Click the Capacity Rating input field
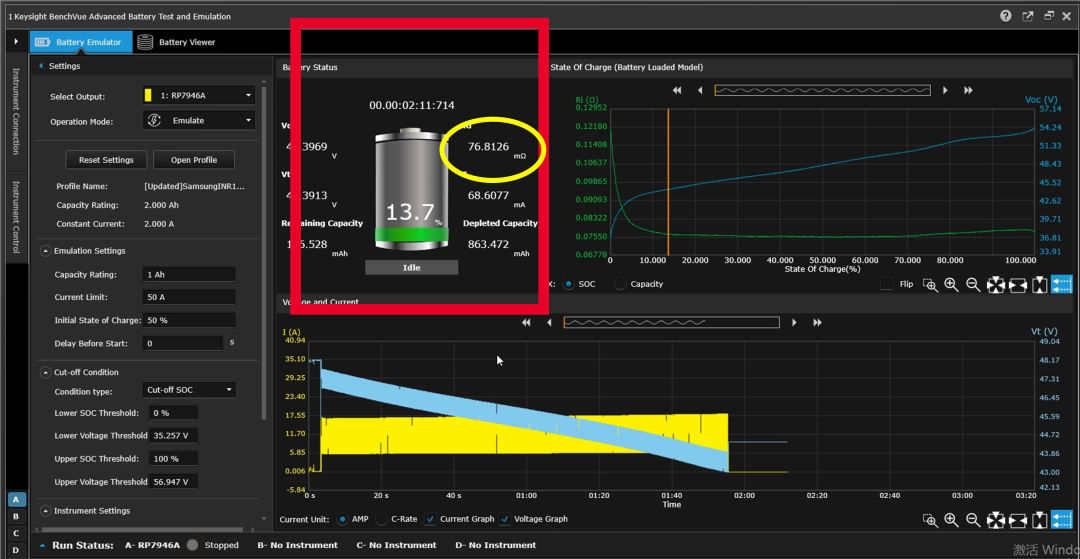This screenshot has height=559, width=1080. [x=189, y=275]
